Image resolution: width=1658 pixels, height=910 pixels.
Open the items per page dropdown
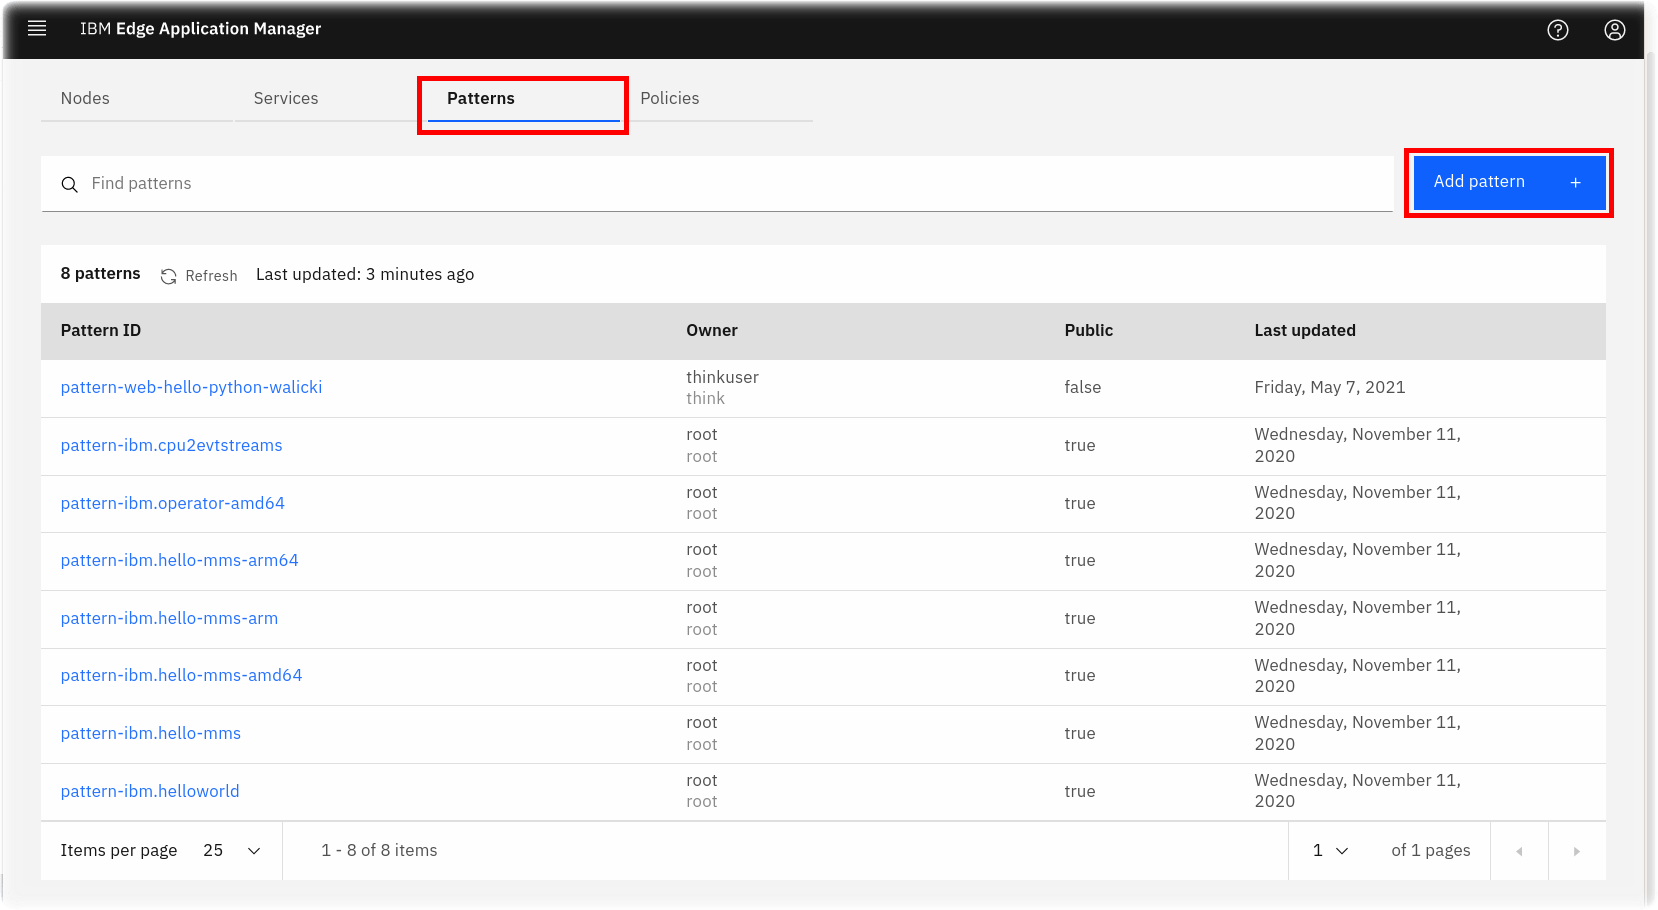click(x=232, y=851)
